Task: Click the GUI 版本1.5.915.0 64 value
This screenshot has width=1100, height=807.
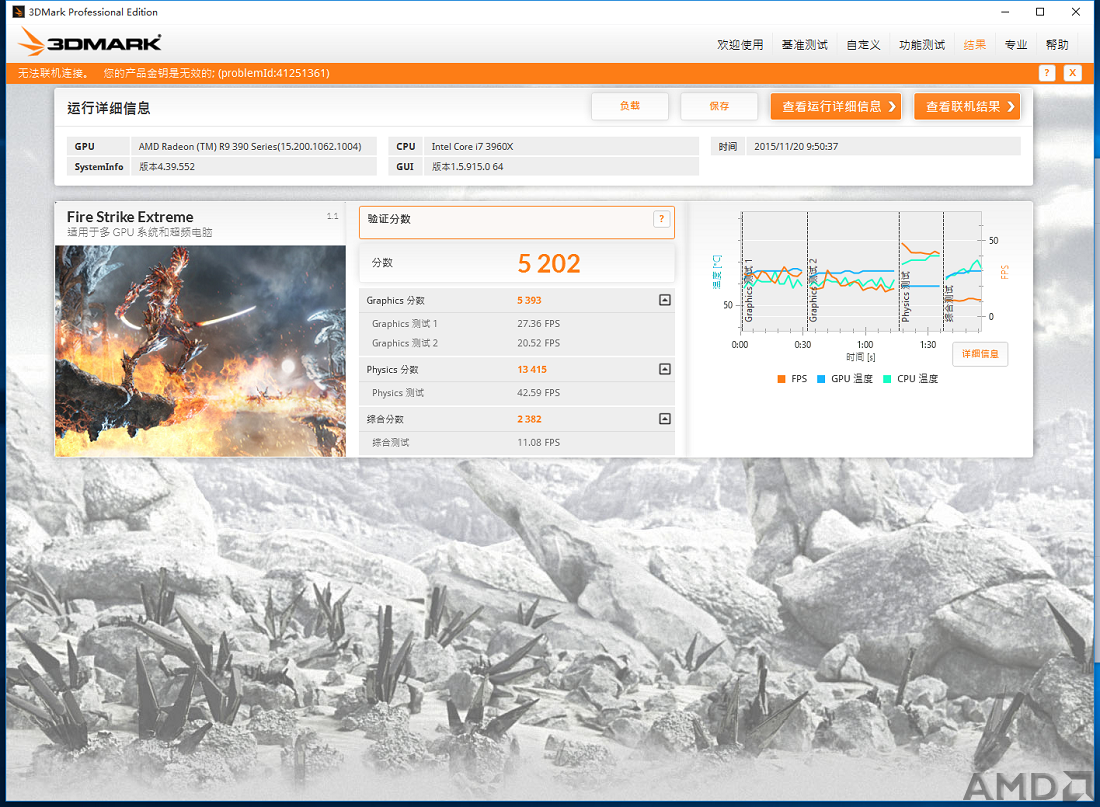Action: [x=467, y=167]
